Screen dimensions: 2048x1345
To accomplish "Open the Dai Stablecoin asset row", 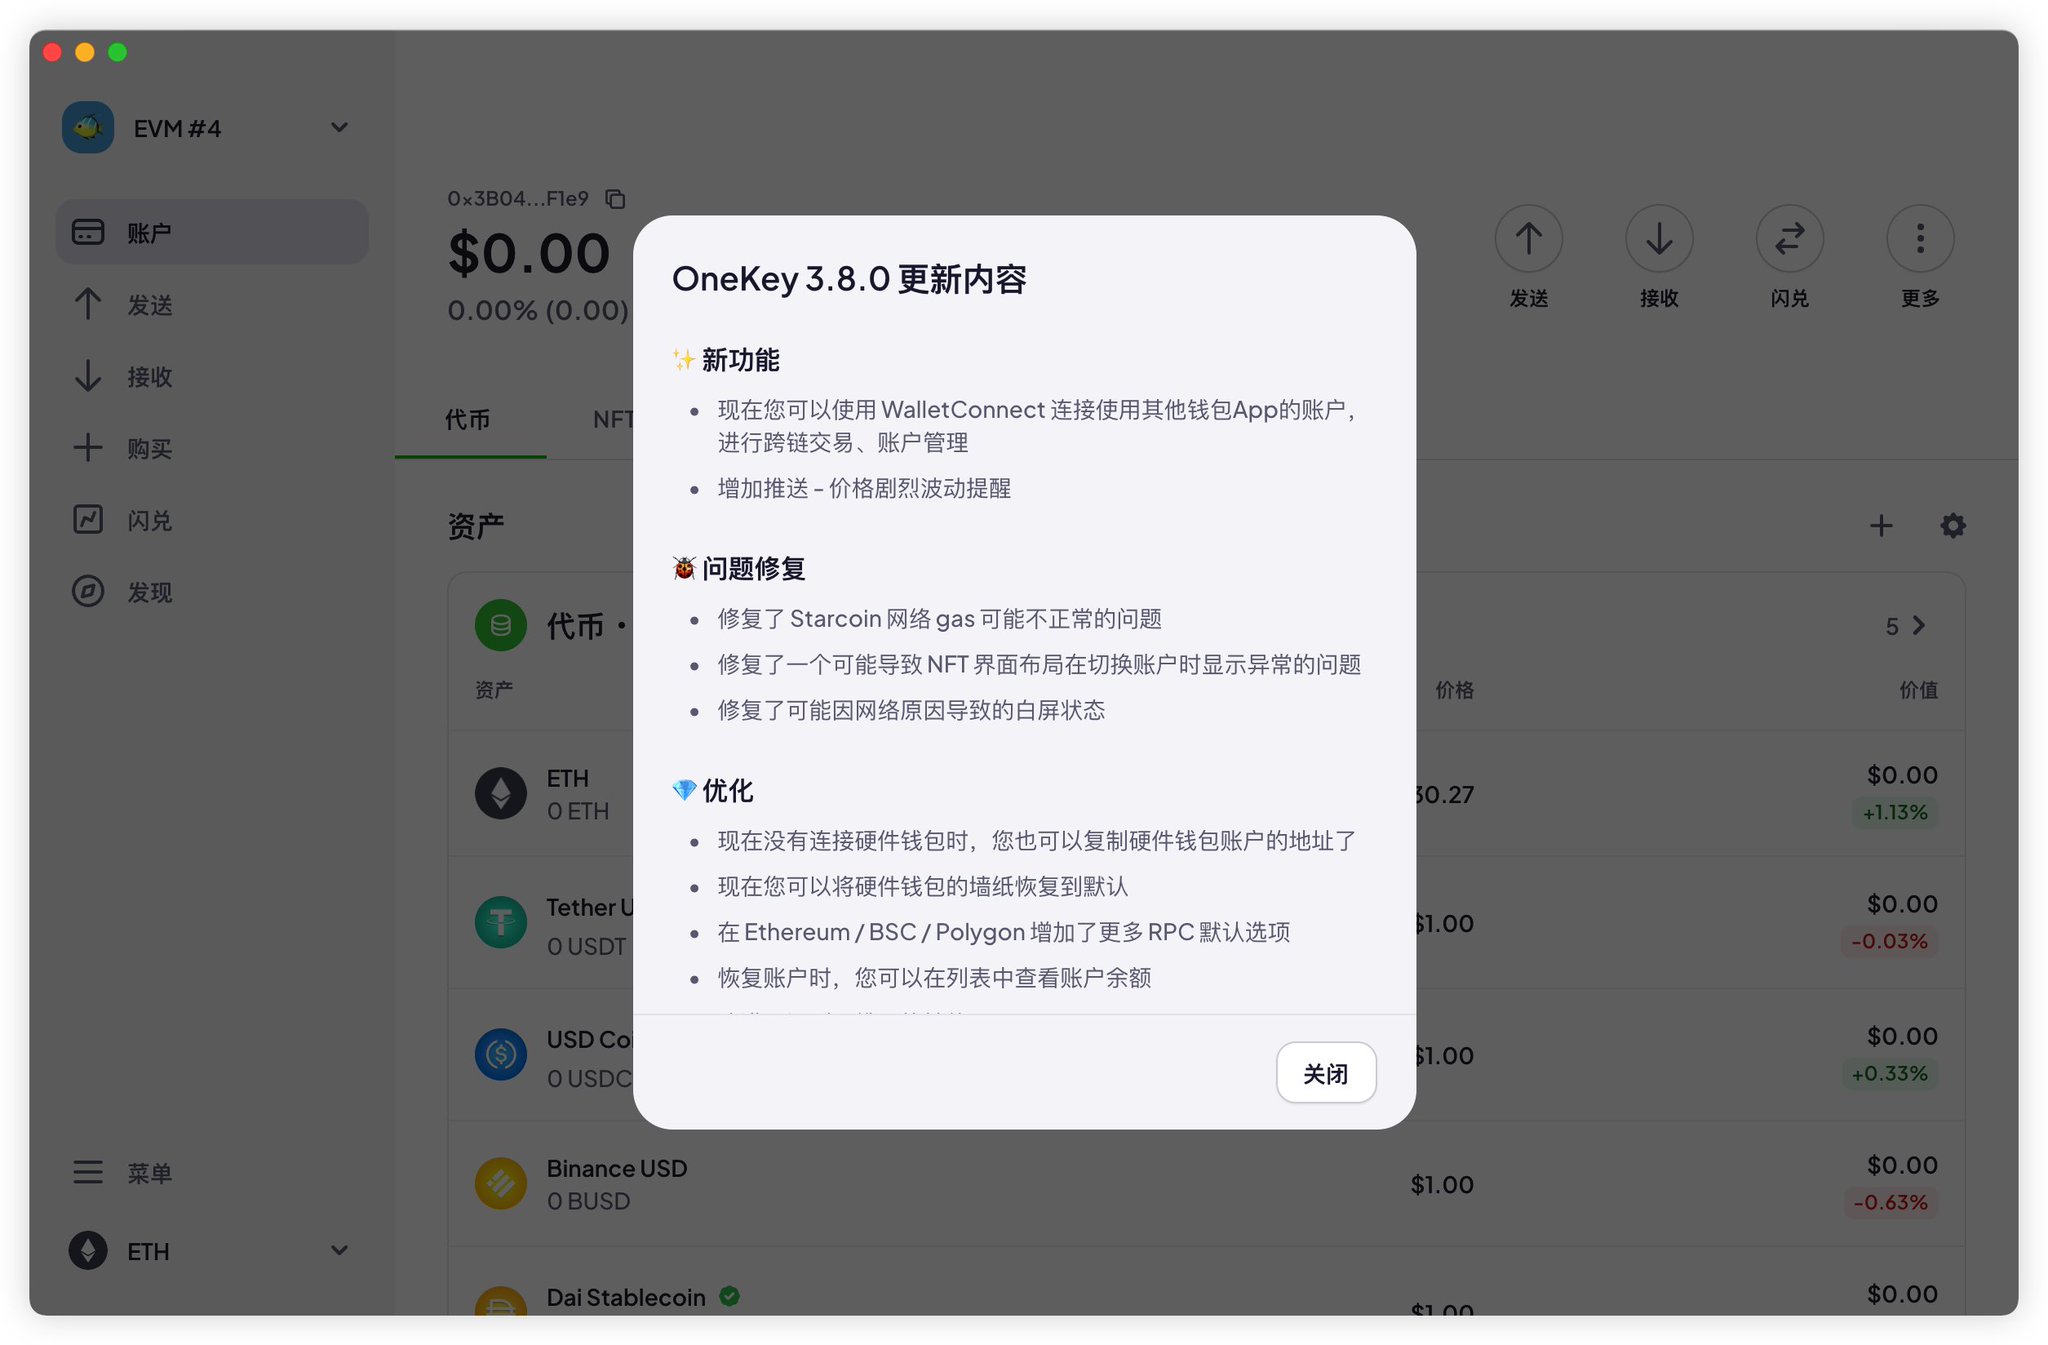I will click(x=1206, y=1283).
